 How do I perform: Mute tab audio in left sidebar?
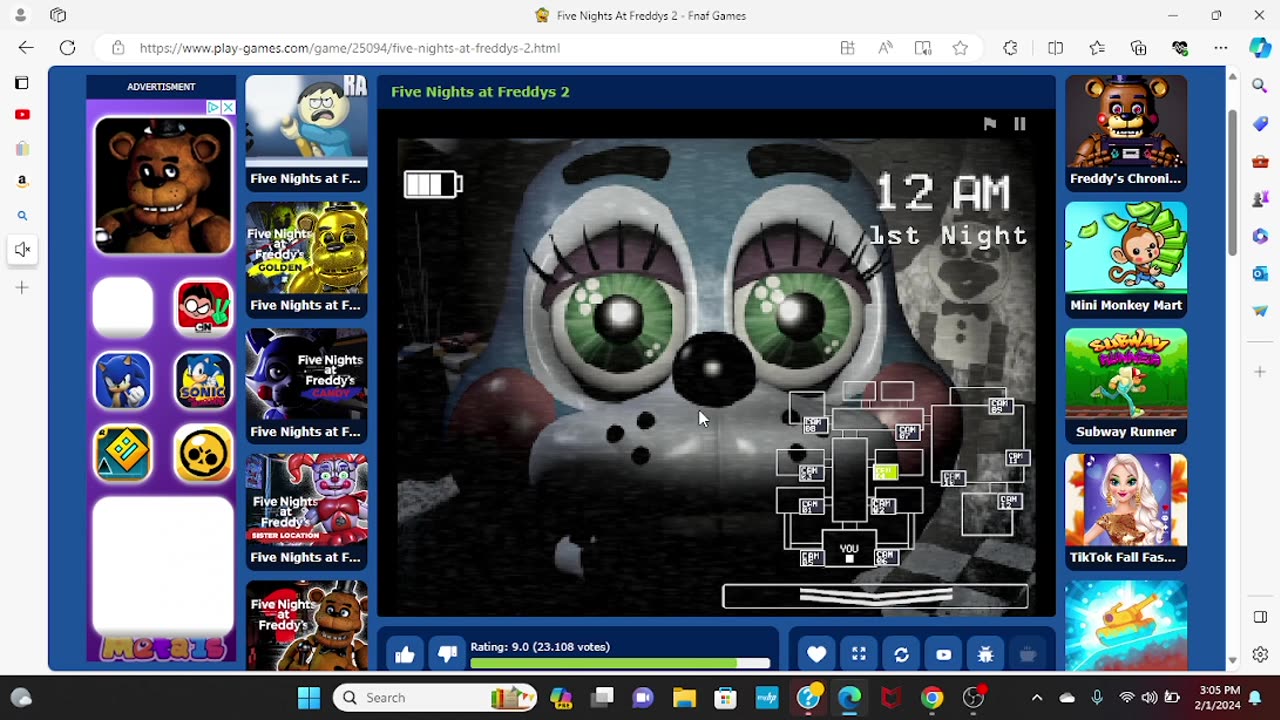coord(22,249)
